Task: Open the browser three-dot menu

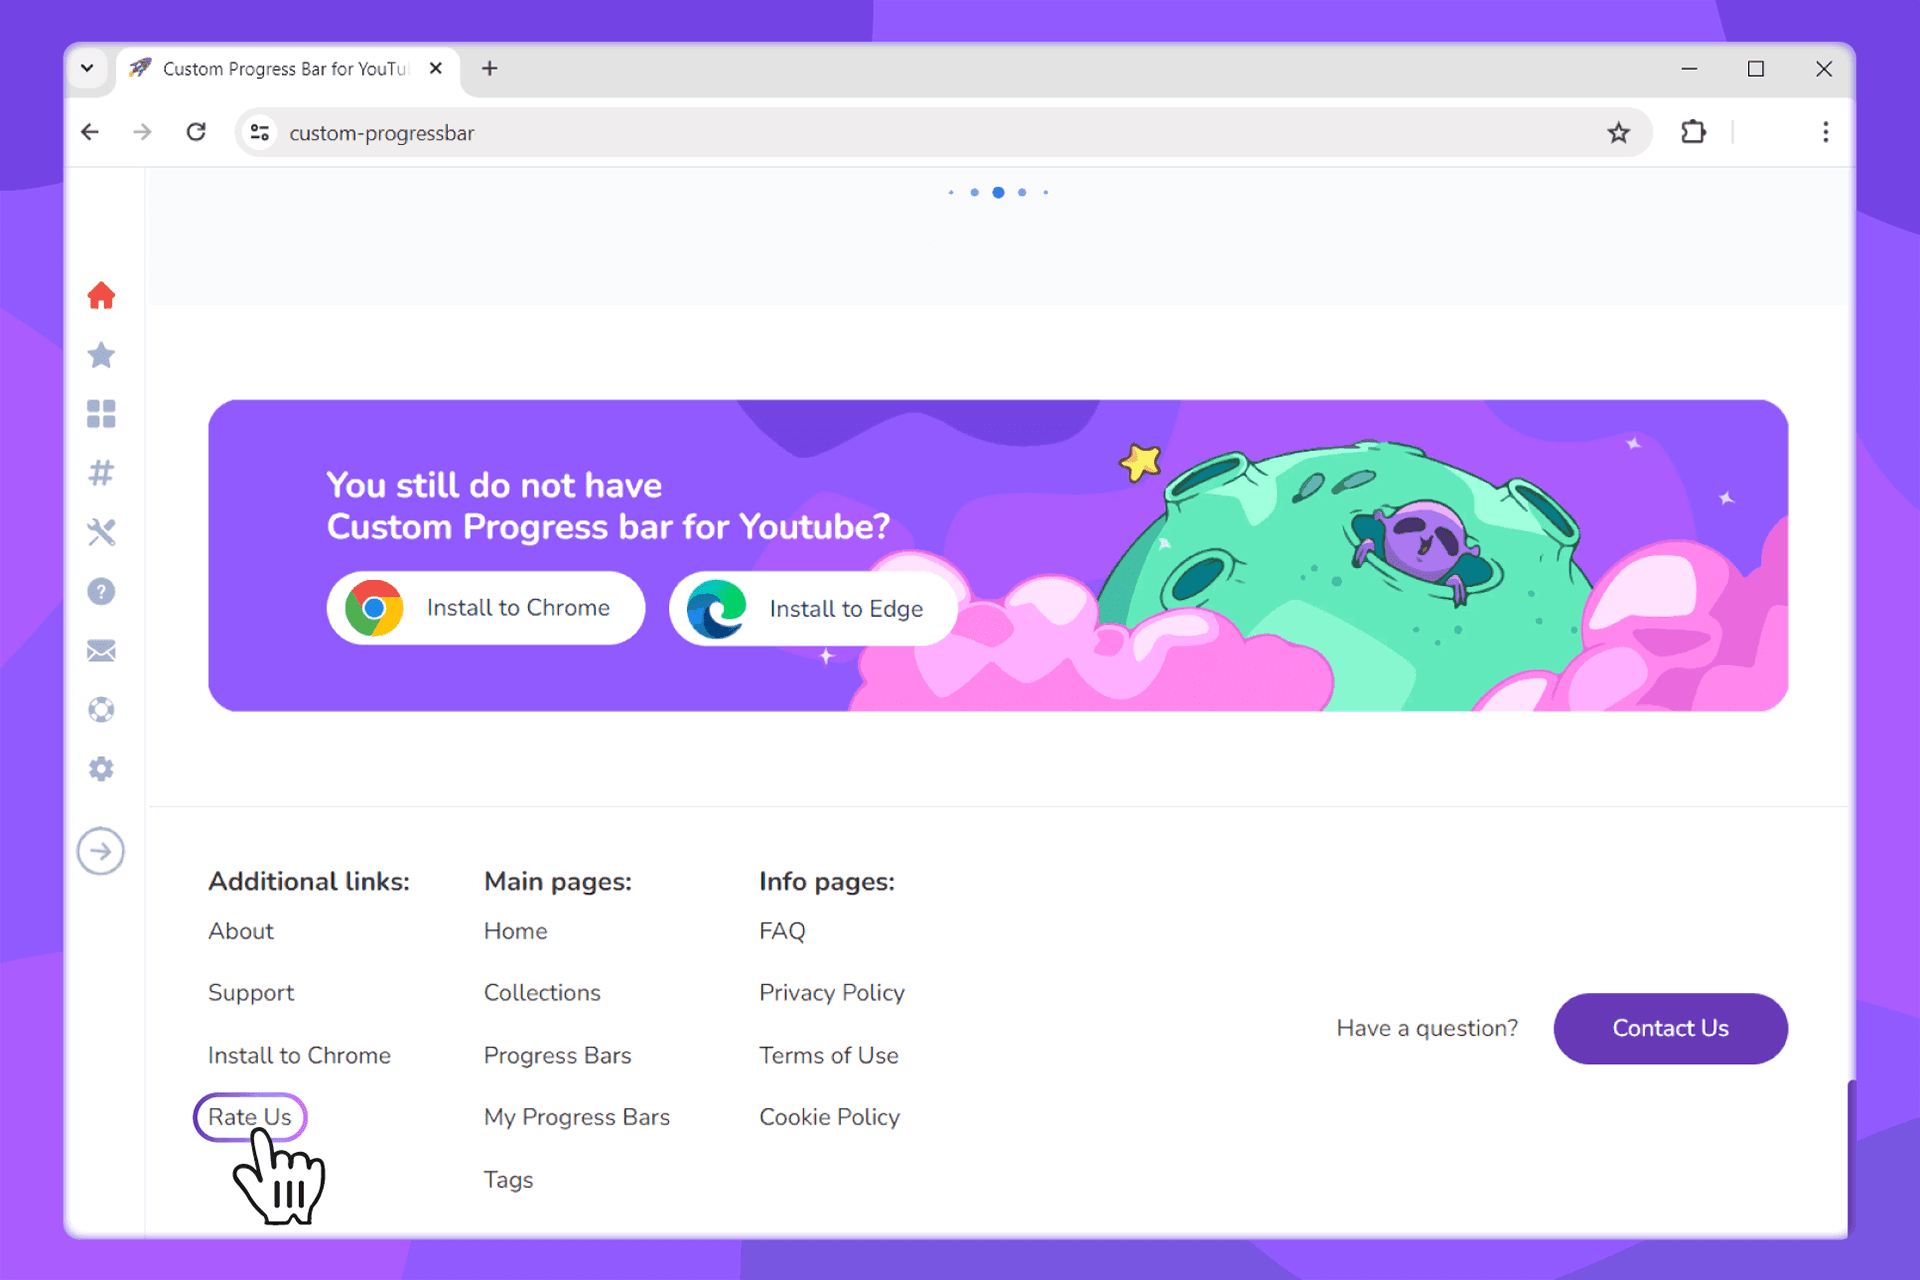Action: pos(1826,132)
